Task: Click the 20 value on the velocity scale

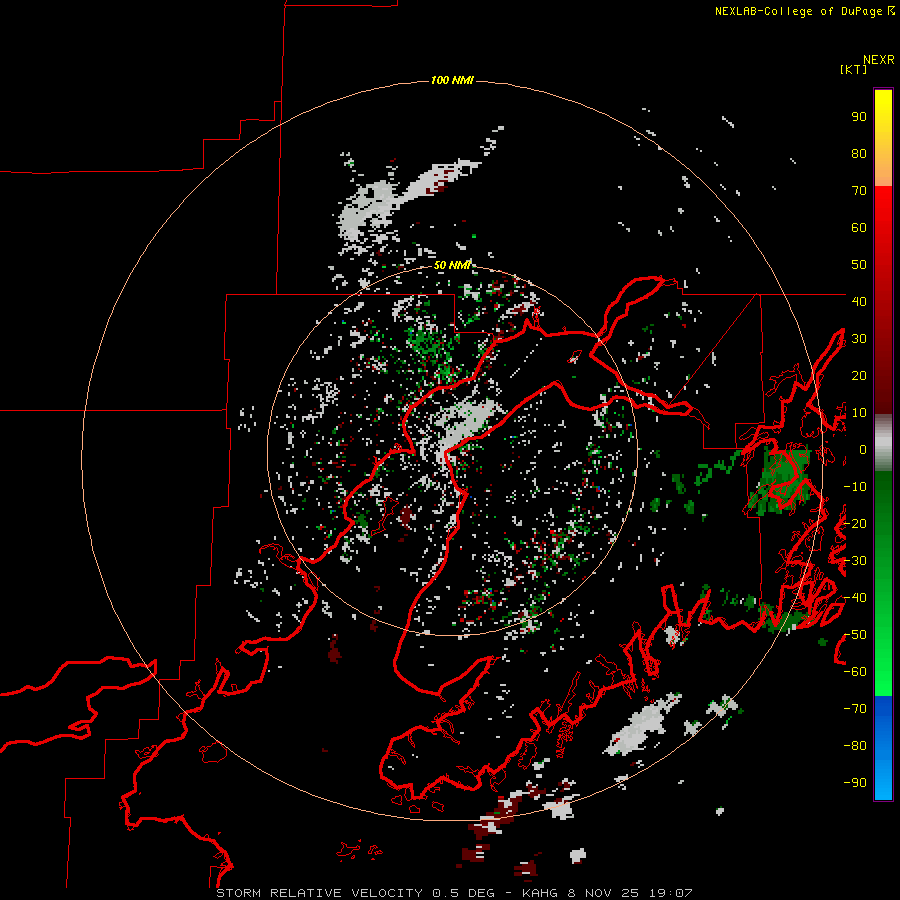Action: pos(859,375)
